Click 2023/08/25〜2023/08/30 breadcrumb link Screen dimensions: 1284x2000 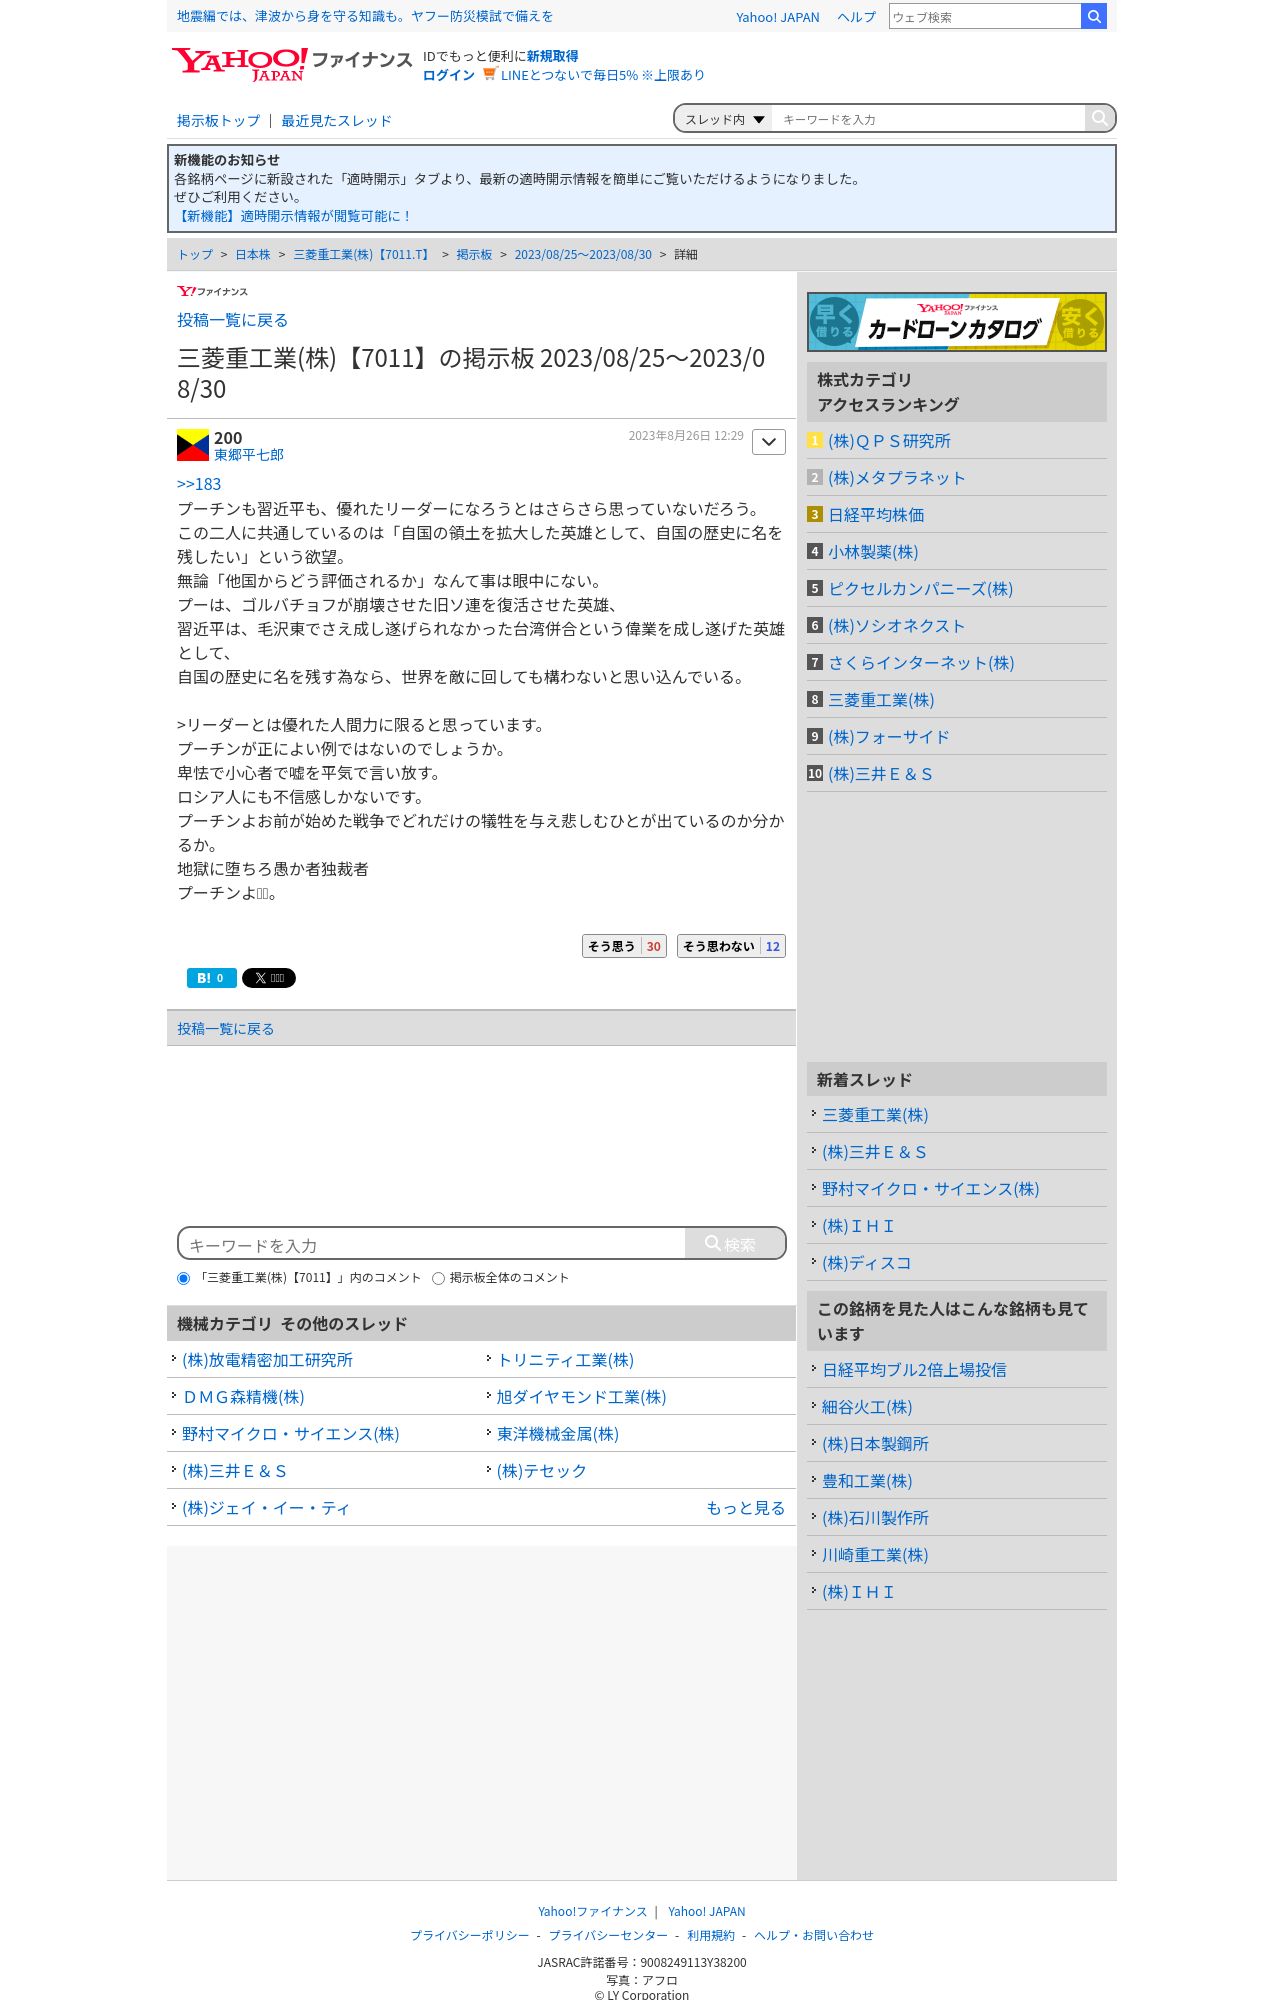(x=583, y=255)
